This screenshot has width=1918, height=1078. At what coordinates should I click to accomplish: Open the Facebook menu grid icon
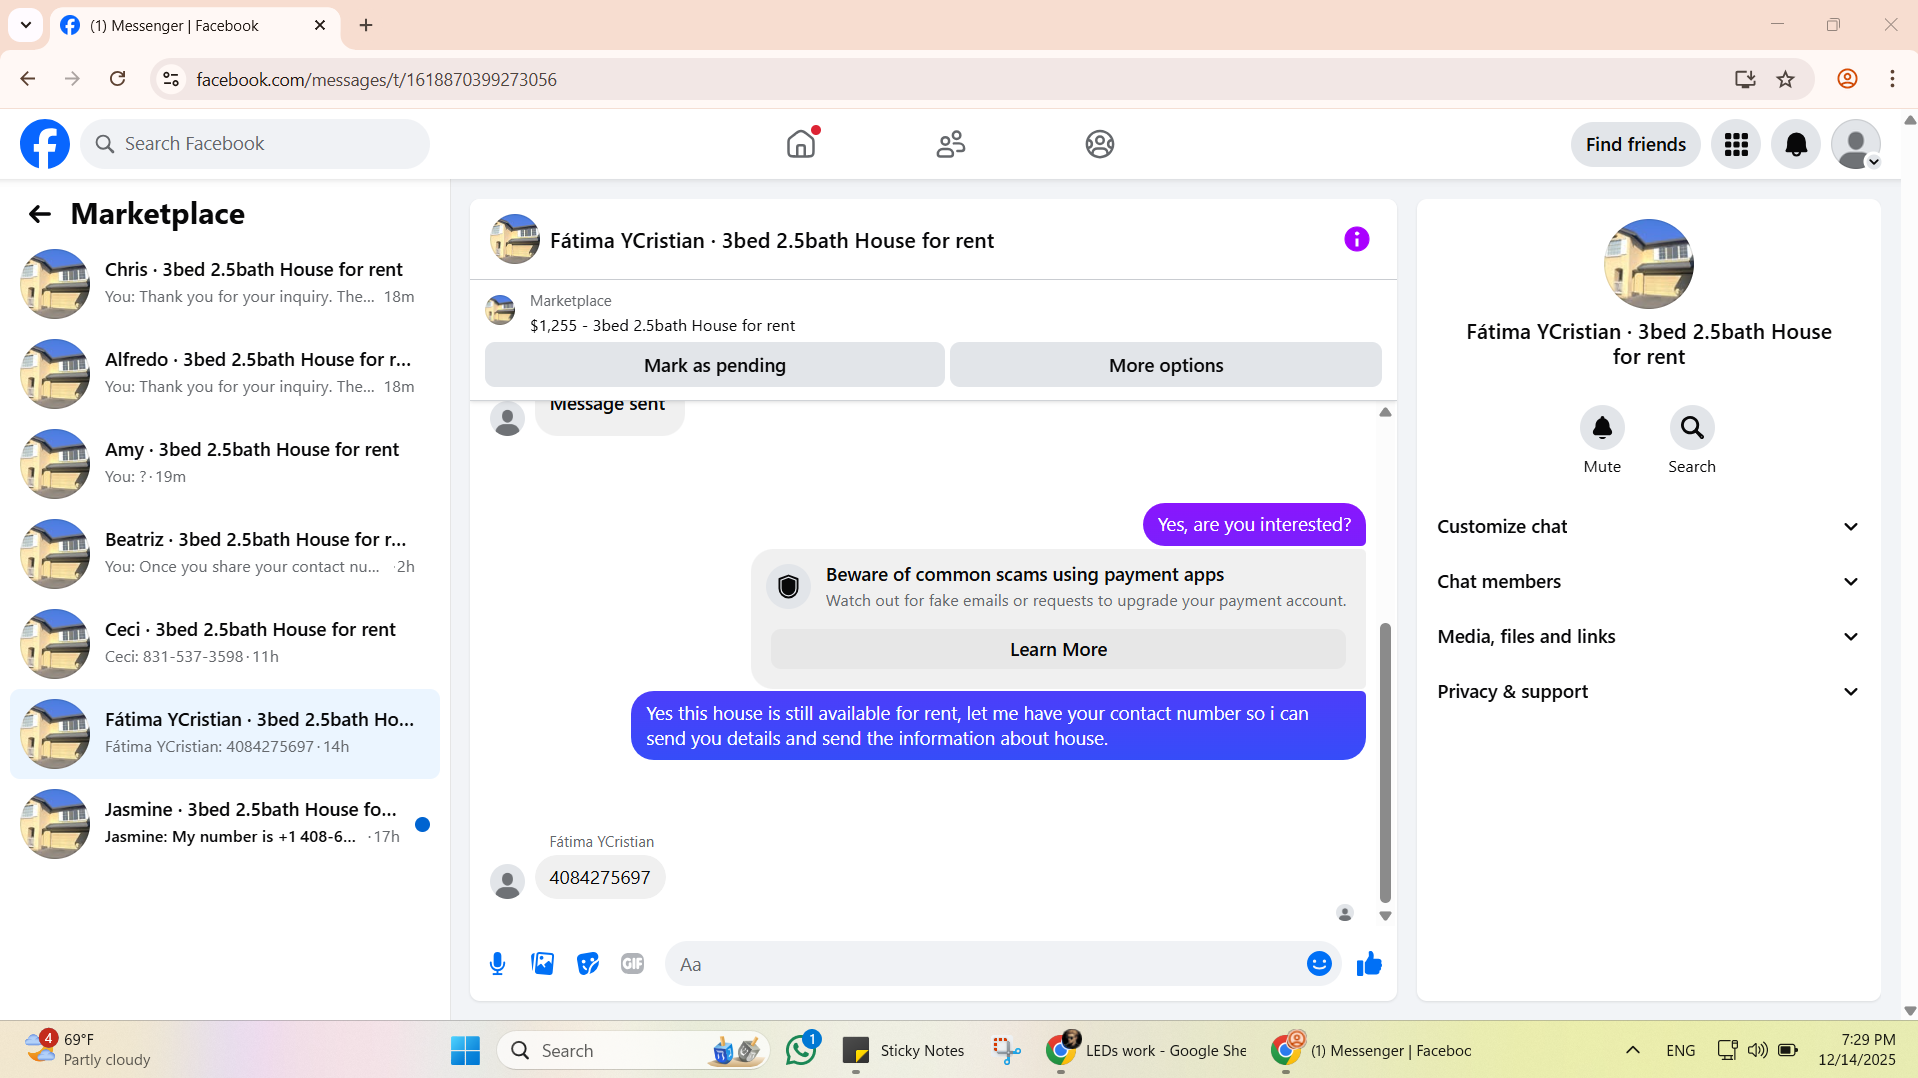[x=1735, y=145]
